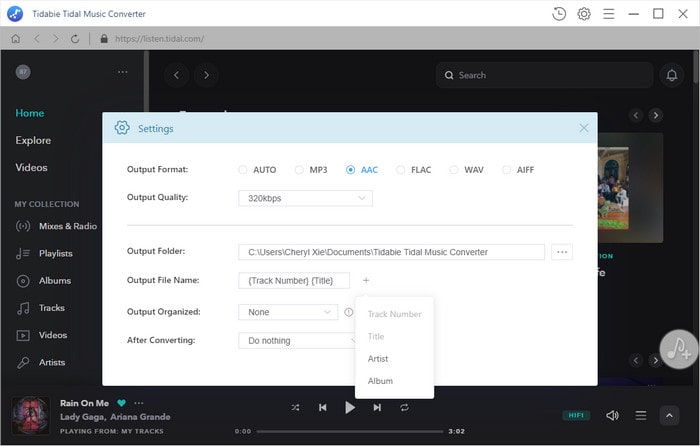Open the After Converting dropdown

(297, 341)
